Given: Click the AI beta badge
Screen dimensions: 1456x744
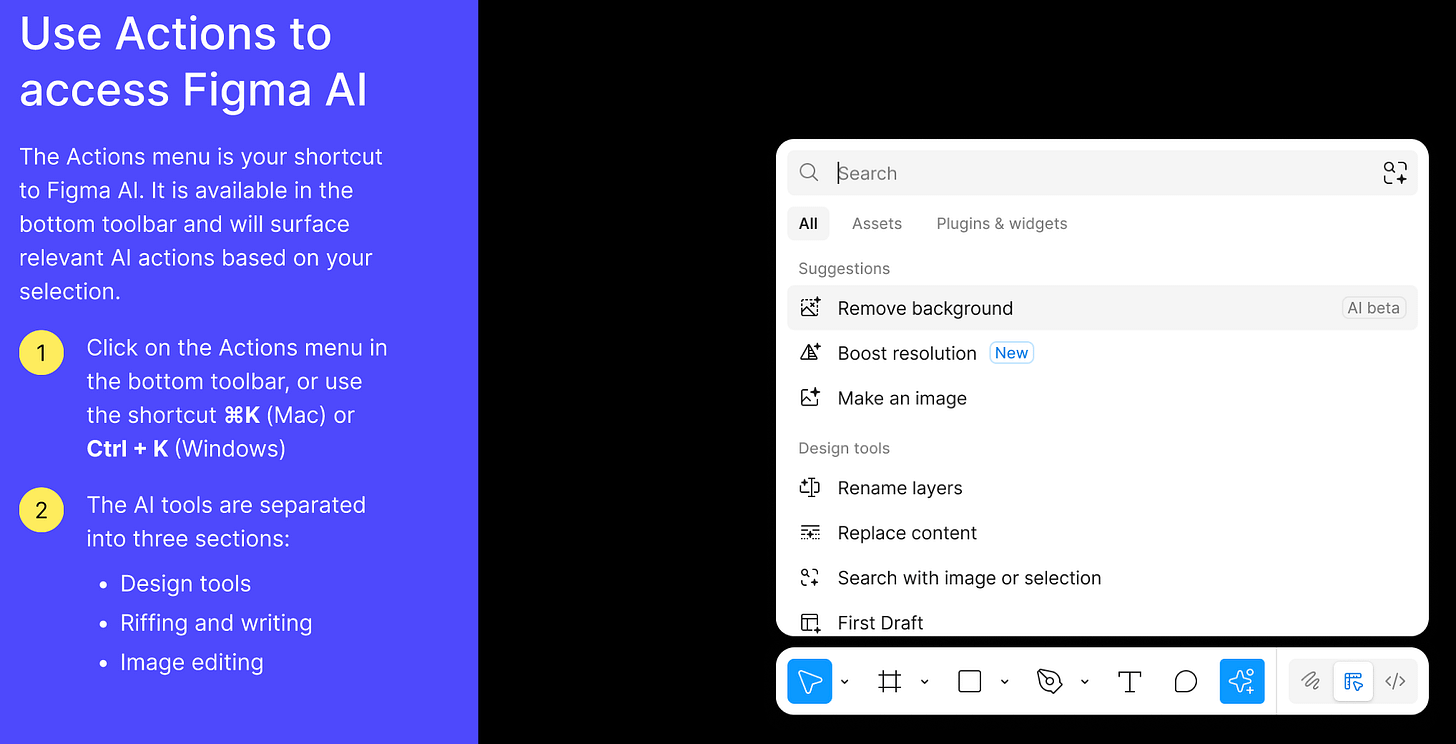Looking at the screenshot, I should pyautogui.click(x=1374, y=308).
